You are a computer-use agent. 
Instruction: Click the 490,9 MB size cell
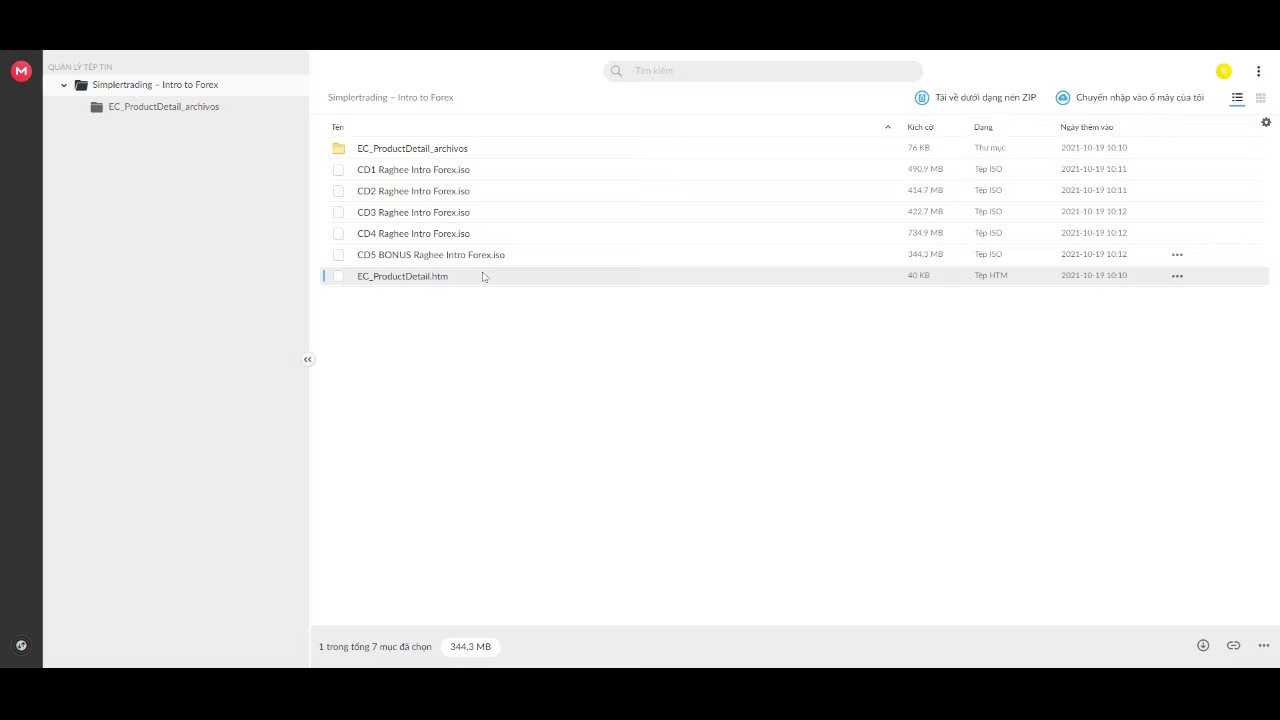tap(925, 169)
